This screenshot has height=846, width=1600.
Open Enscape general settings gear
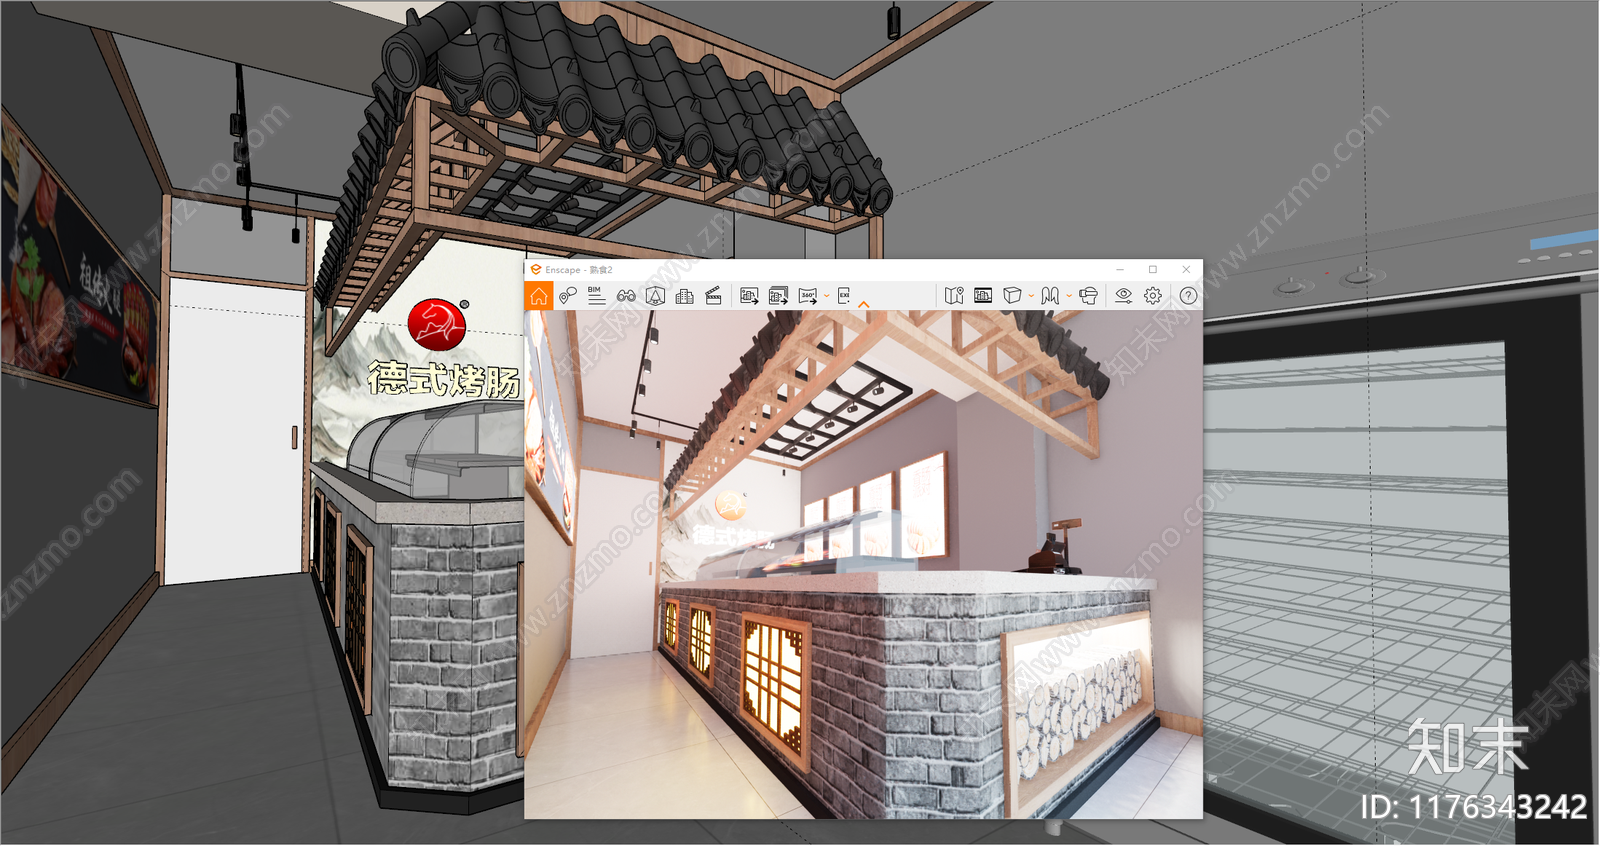click(1153, 296)
